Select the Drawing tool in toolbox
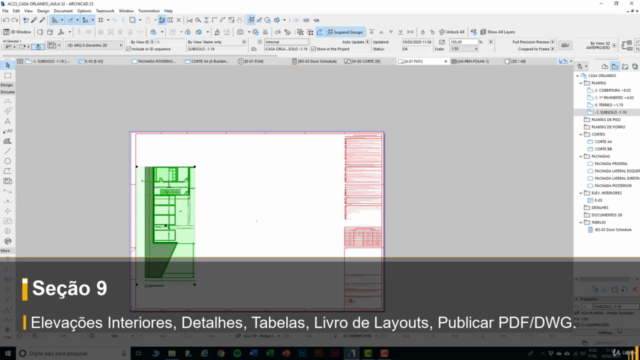The height and width of the screenshot is (360, 640). point(7,181)
